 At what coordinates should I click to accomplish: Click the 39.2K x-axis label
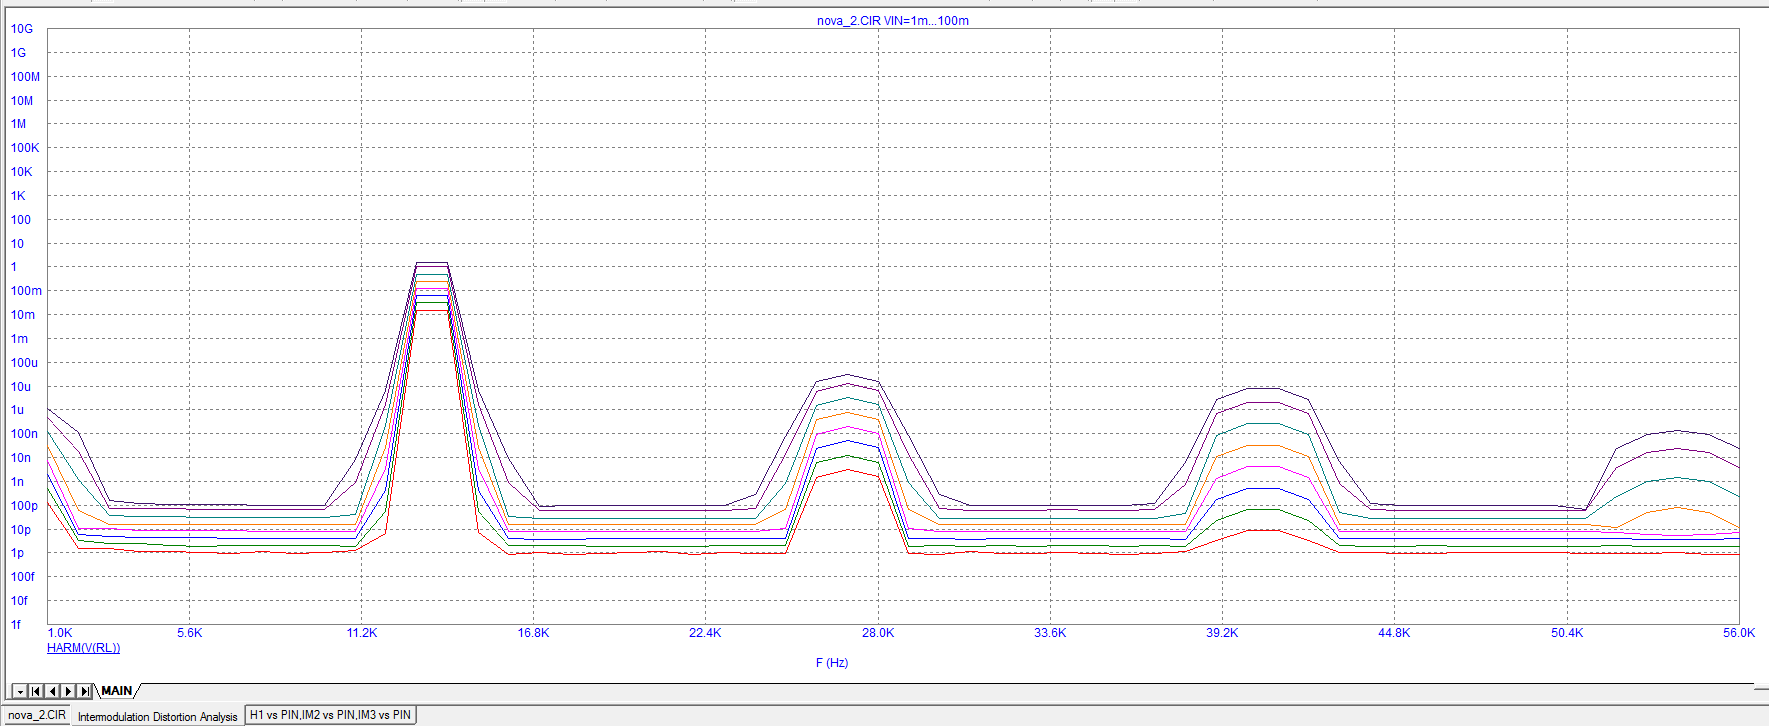pos(1222,633)
